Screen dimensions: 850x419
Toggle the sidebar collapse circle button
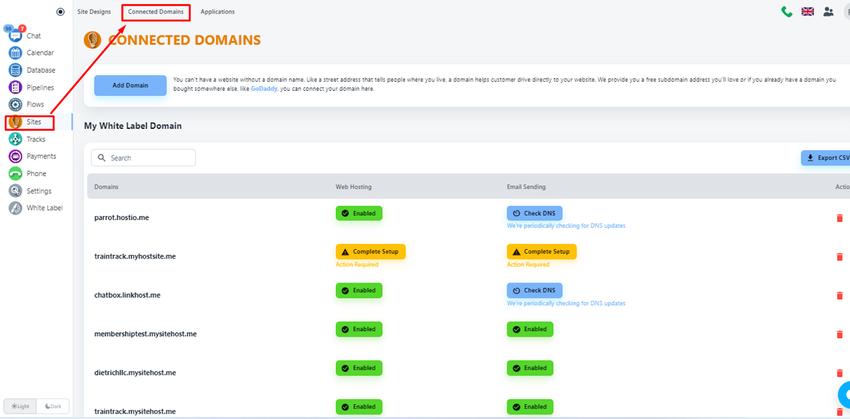[60, 12]
